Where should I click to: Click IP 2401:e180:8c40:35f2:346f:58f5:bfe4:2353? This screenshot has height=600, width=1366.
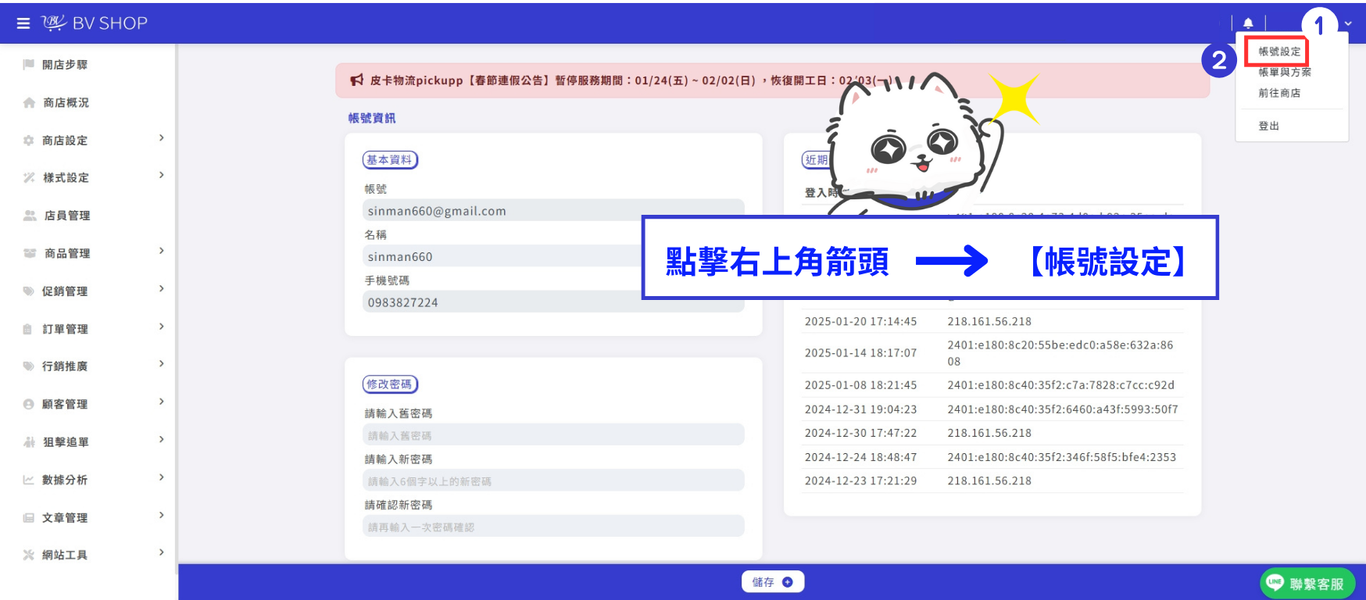(1062, 457)
